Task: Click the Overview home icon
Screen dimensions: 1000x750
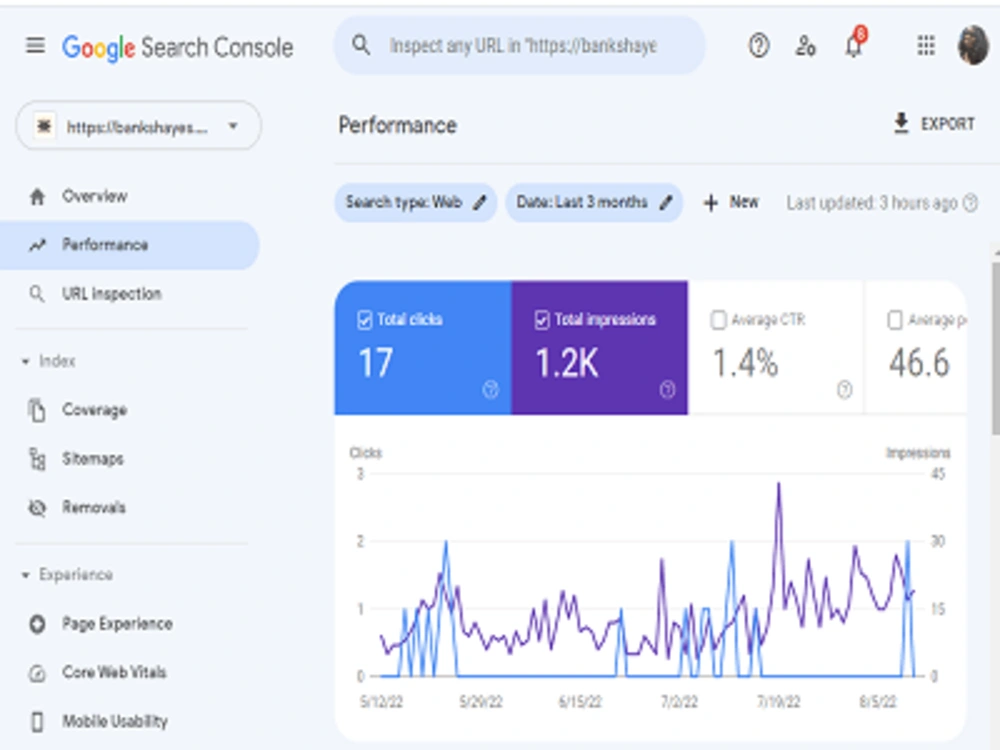Action: coord(37,196)
